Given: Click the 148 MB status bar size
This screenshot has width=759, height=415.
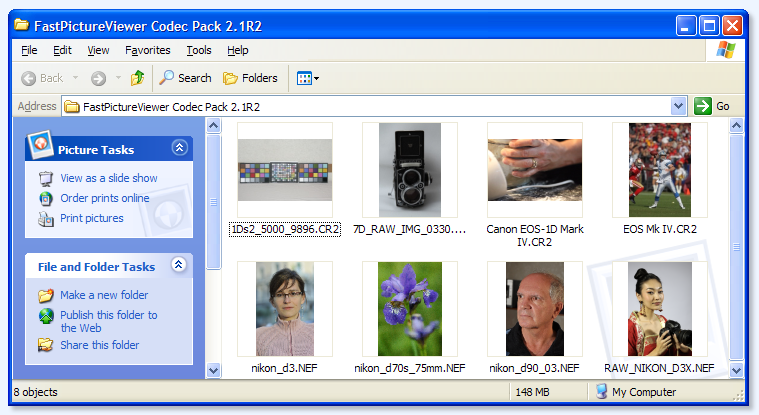Looking at the screenshot, I should 532,392.
